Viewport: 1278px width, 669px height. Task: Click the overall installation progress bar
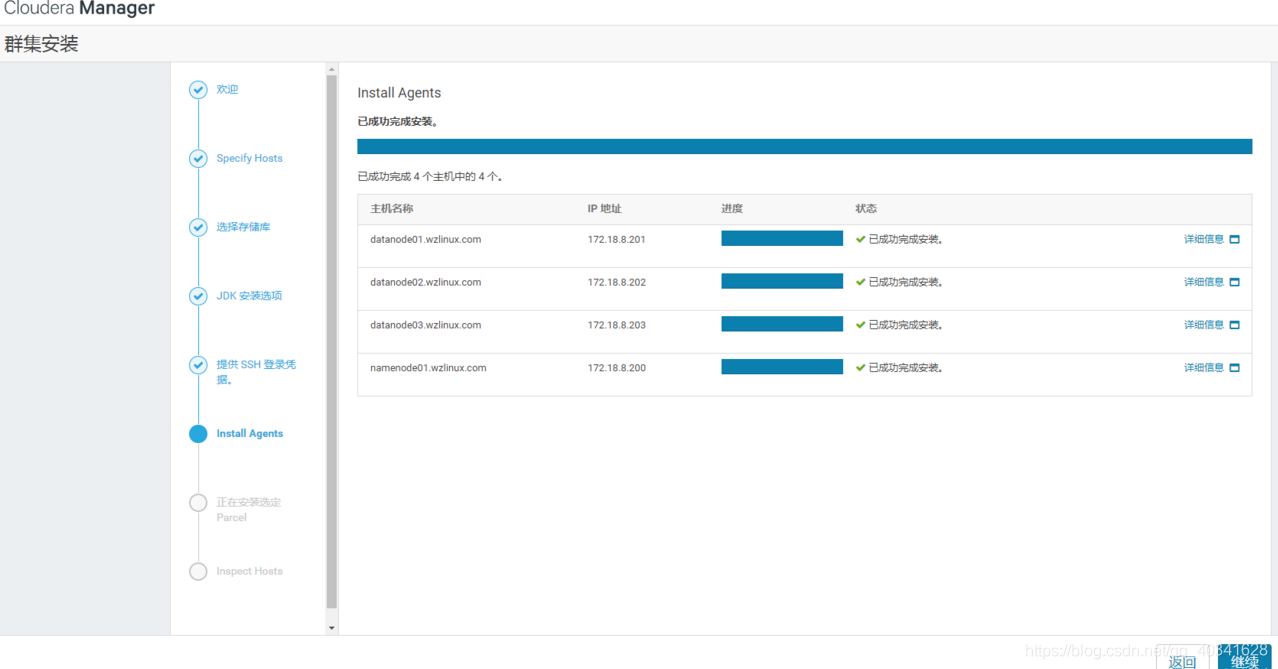coord(805,147)
